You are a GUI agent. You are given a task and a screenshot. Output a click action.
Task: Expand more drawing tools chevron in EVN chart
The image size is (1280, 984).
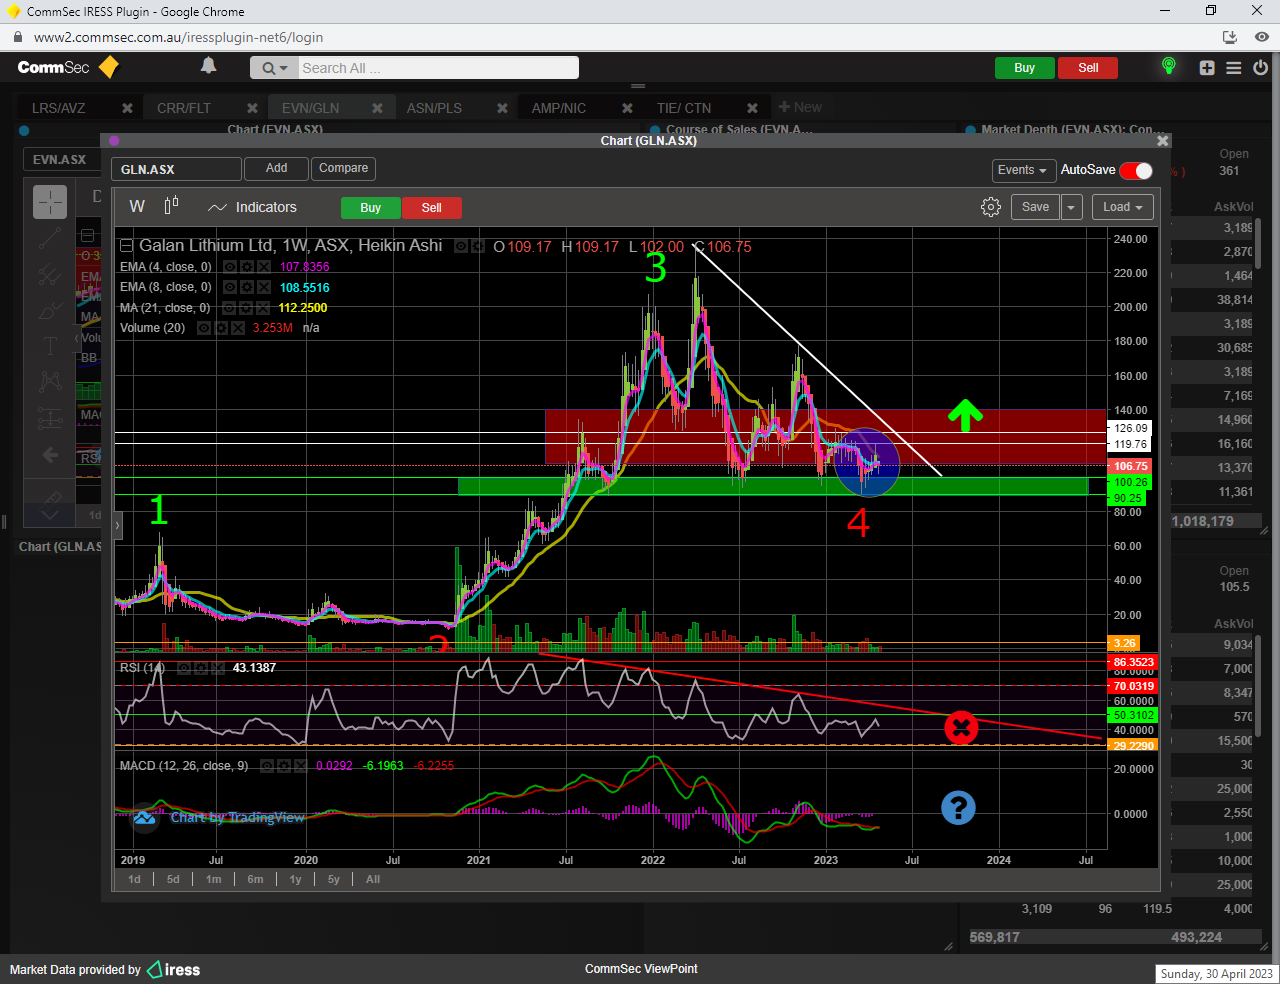[50, 514]
